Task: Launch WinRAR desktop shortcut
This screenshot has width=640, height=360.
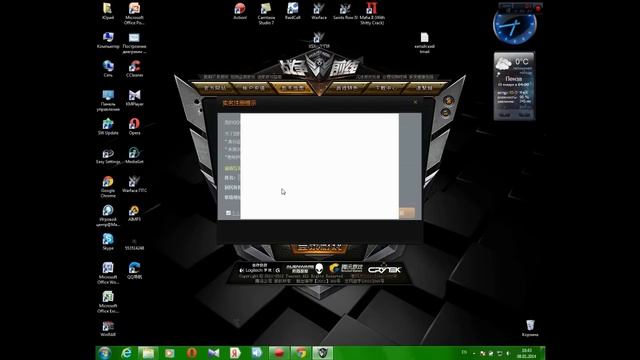Action: coord(108,328)
